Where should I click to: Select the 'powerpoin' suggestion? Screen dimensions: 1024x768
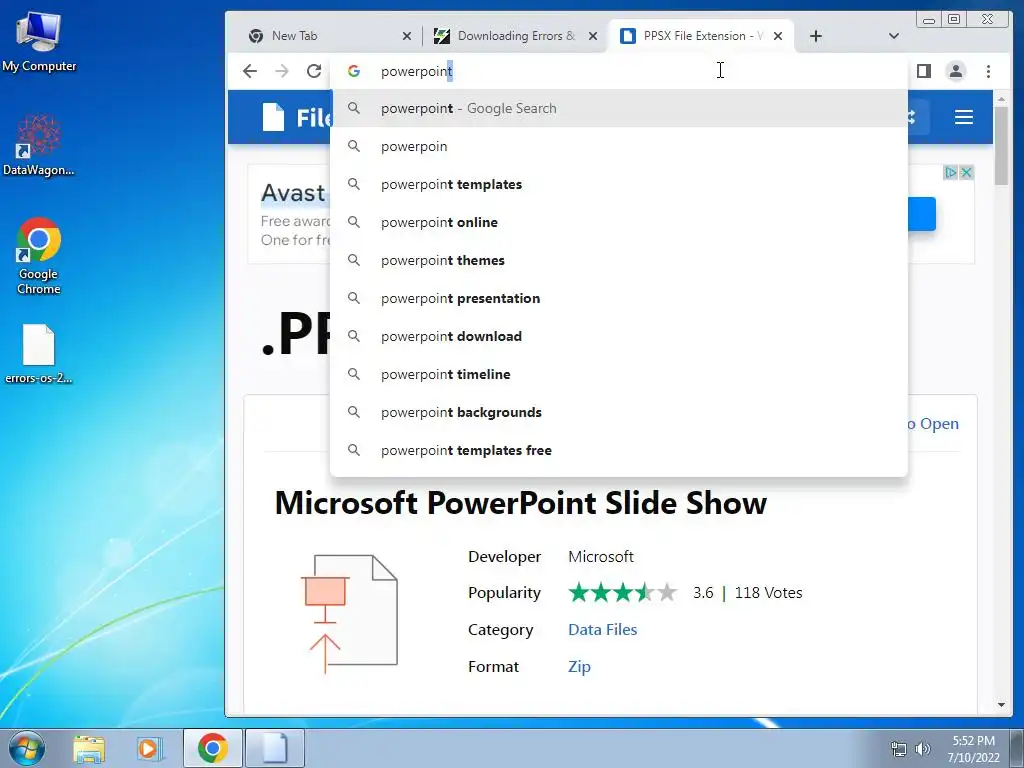[x=619, y=146]
